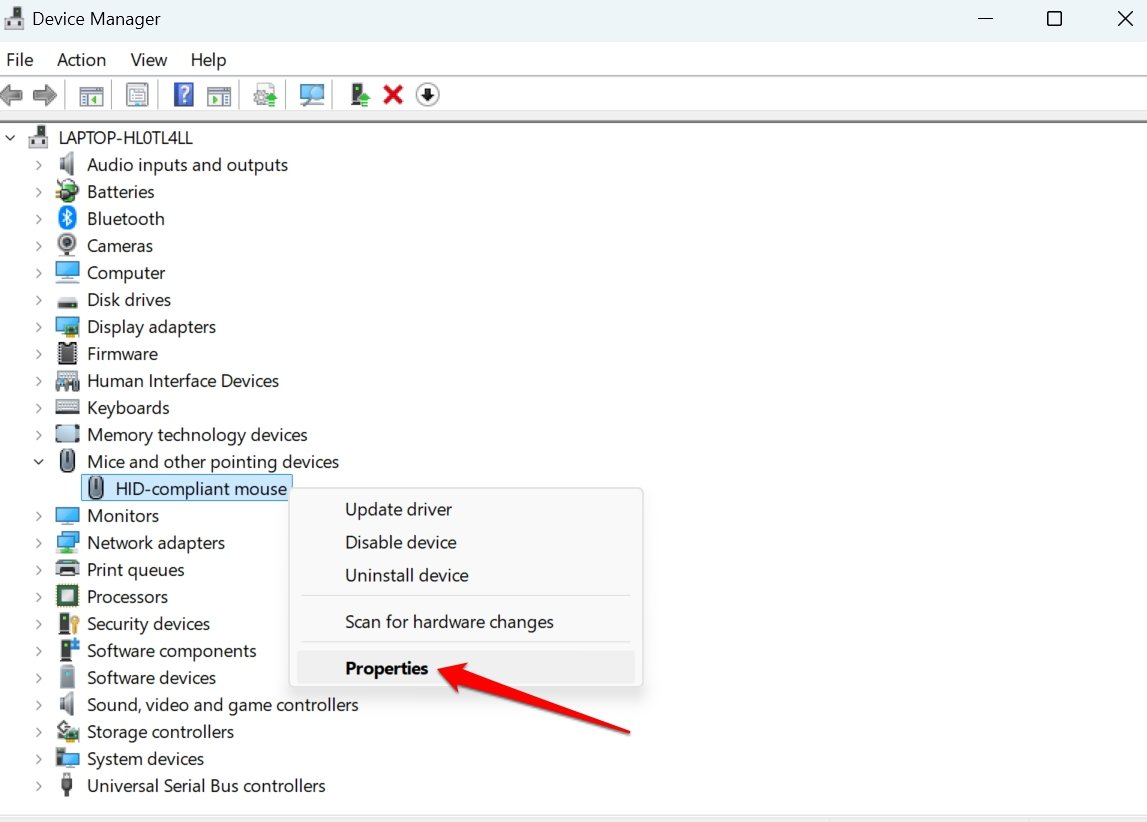Expand the Human Interface Devices node

pos(39,381)
